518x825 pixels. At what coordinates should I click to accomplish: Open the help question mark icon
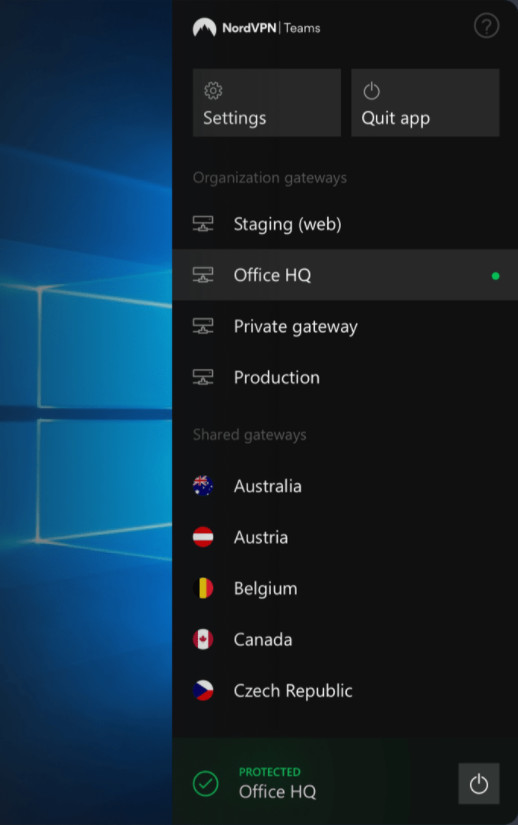click(486, 26)
